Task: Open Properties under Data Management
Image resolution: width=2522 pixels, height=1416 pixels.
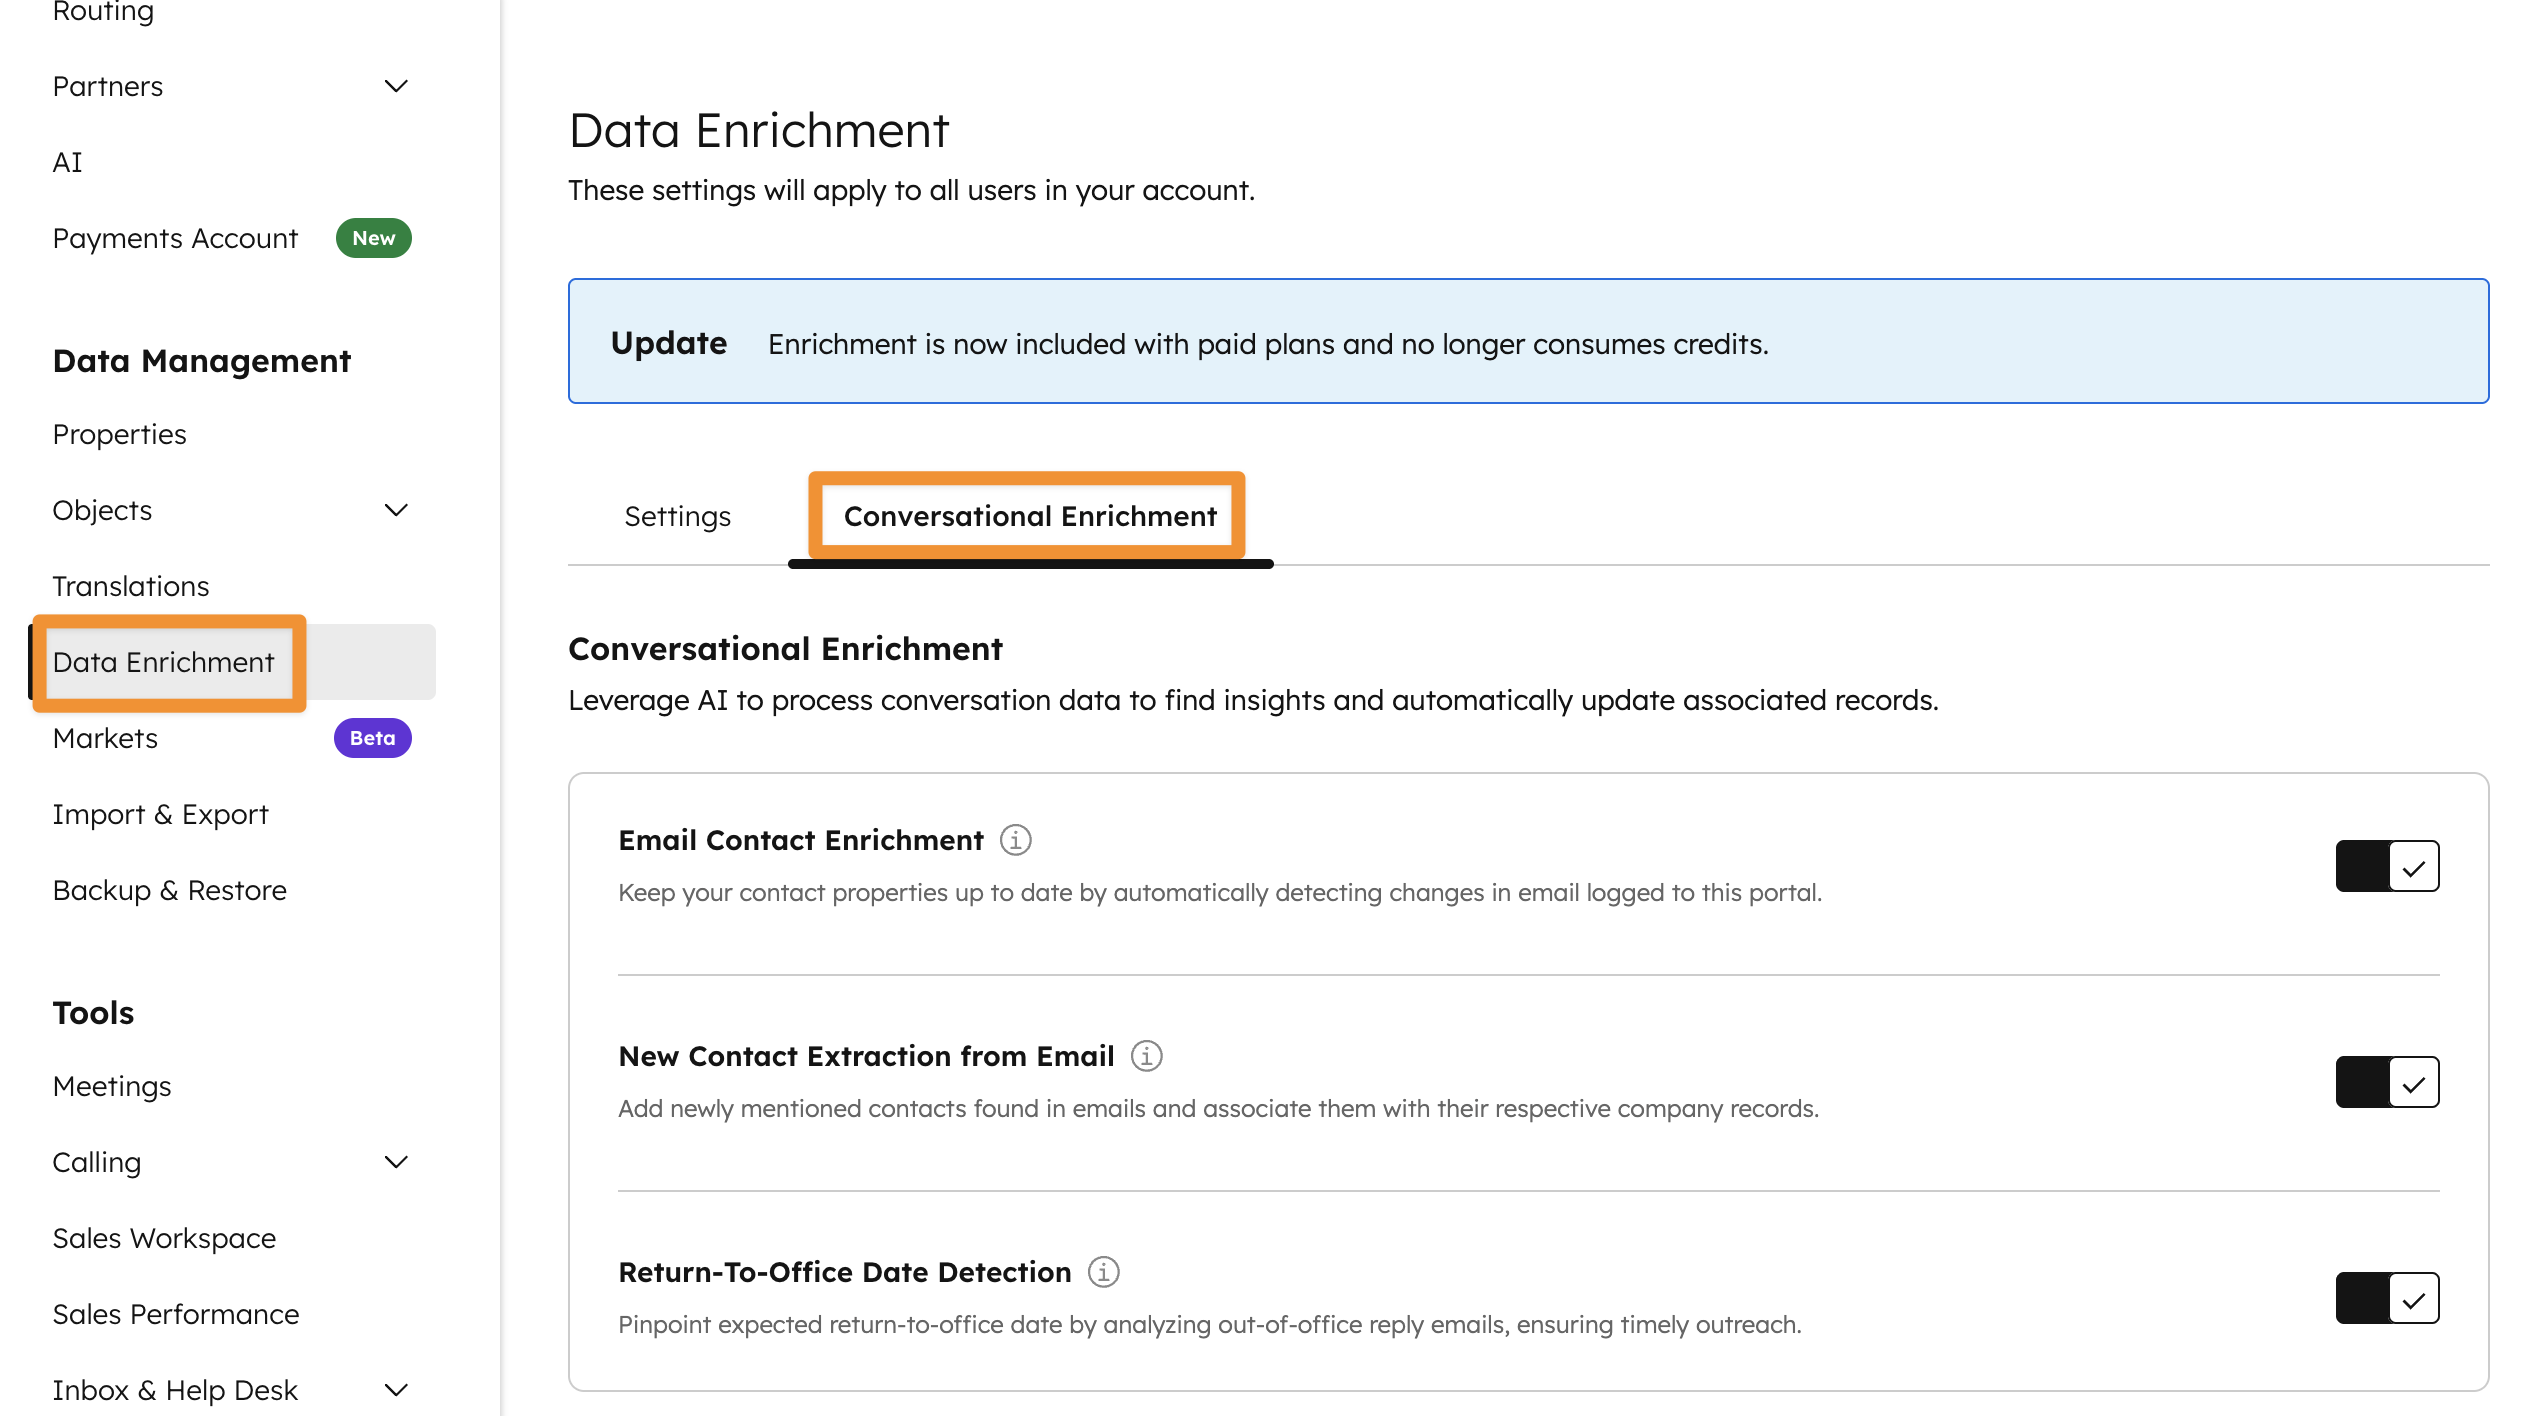Action: [x=119, y=434]
